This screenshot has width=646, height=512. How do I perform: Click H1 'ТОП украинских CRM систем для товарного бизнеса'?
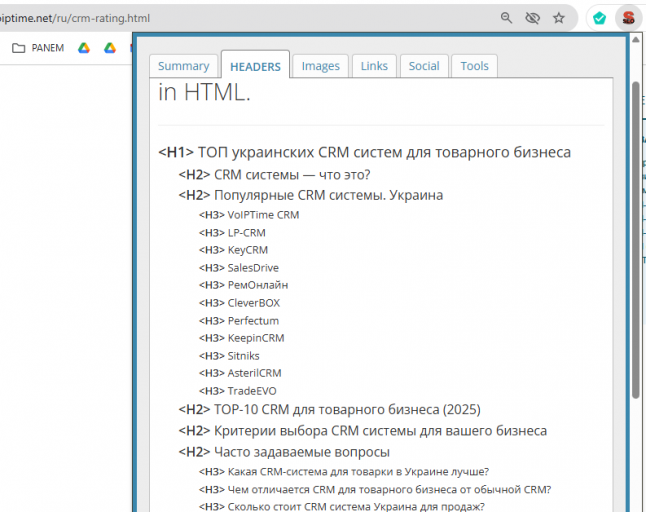pos(365,152)
